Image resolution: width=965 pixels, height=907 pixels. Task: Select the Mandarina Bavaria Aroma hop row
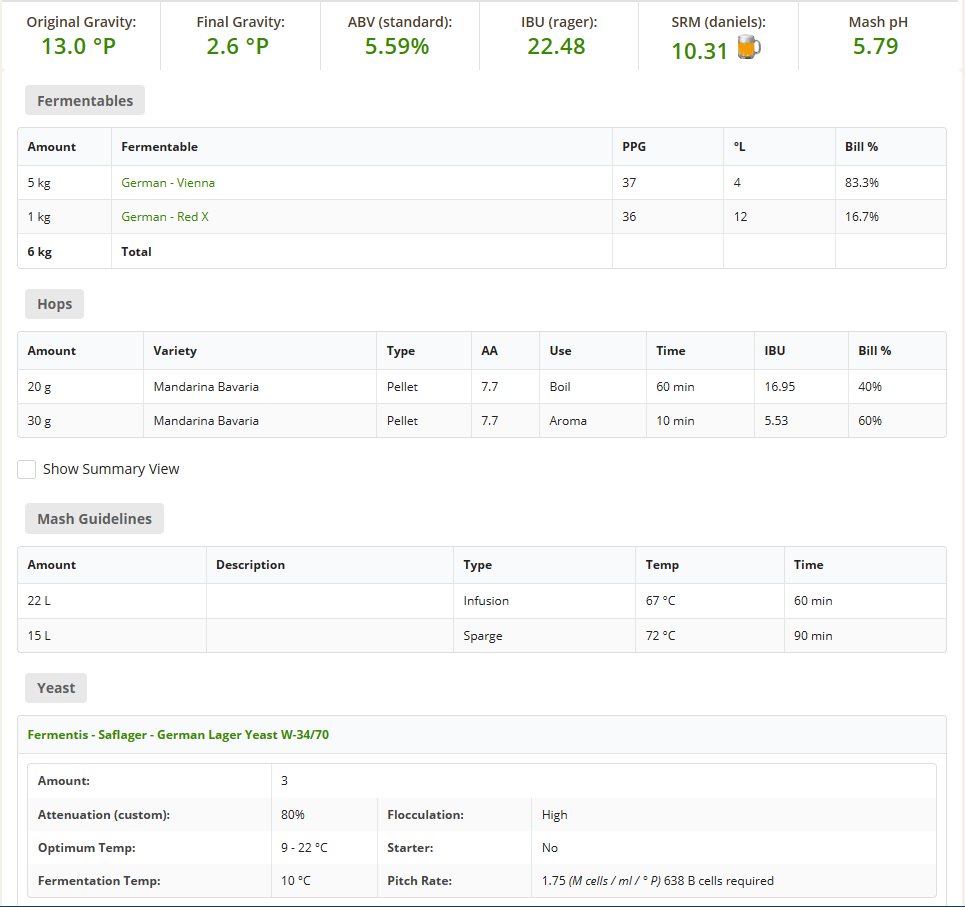206,421
